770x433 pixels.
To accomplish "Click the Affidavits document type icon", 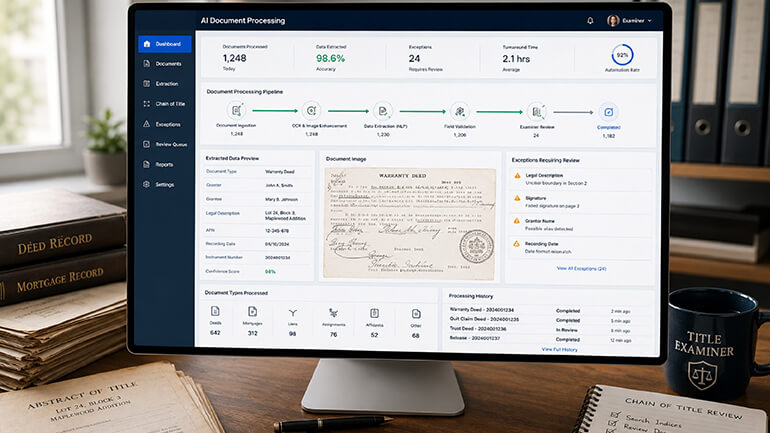I will coord(374,313).
